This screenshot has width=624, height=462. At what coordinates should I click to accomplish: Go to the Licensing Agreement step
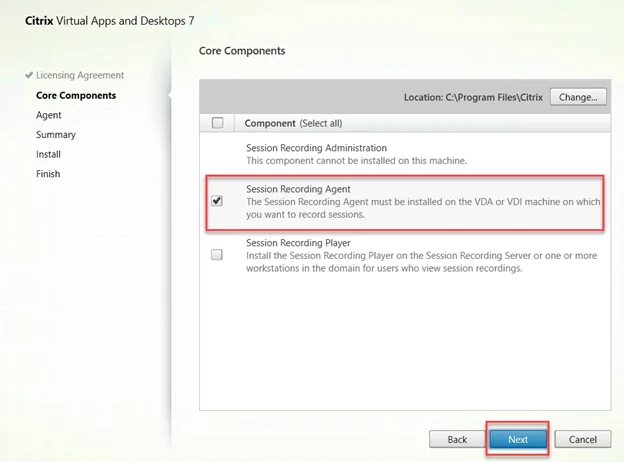click(x=80, y=75)
